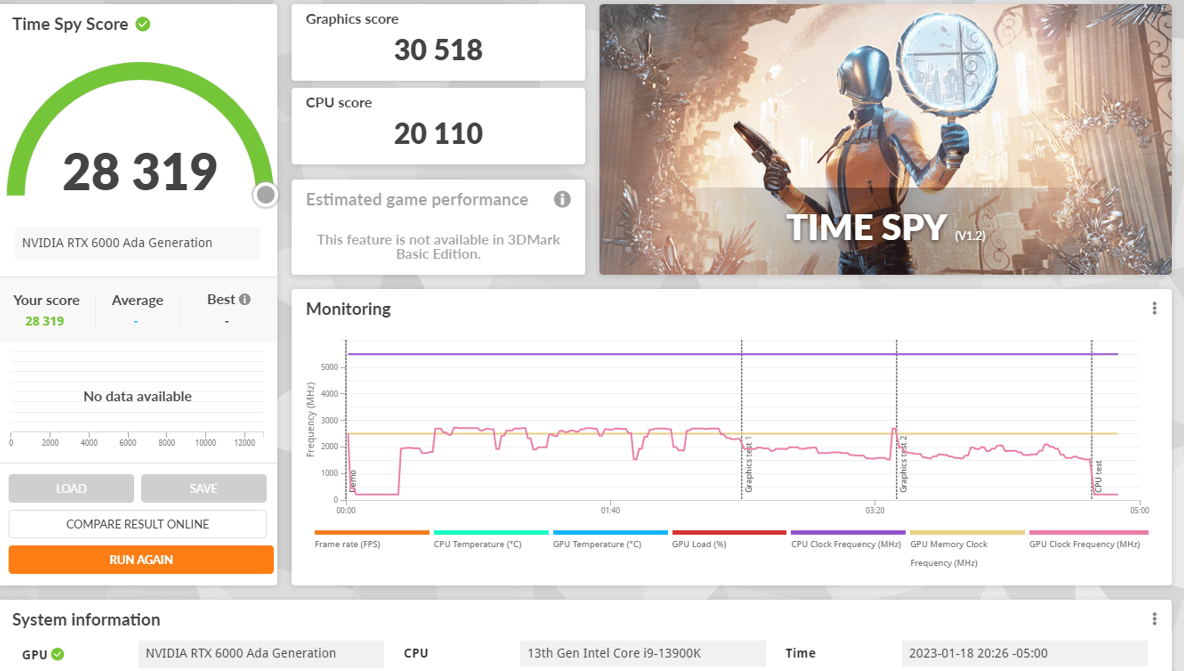The image size is (1184, 671).
Task: Click the info icon next to Best
Action: [245, 300]
